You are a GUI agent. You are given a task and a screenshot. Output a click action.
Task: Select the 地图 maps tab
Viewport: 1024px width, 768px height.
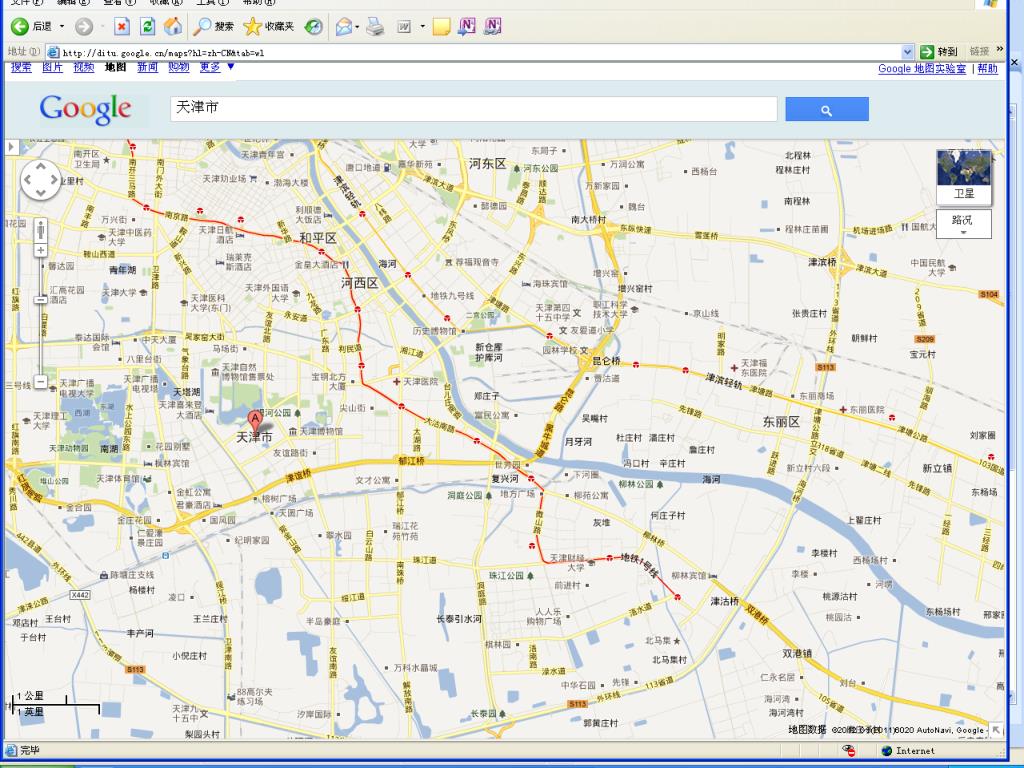pos(116,67)
